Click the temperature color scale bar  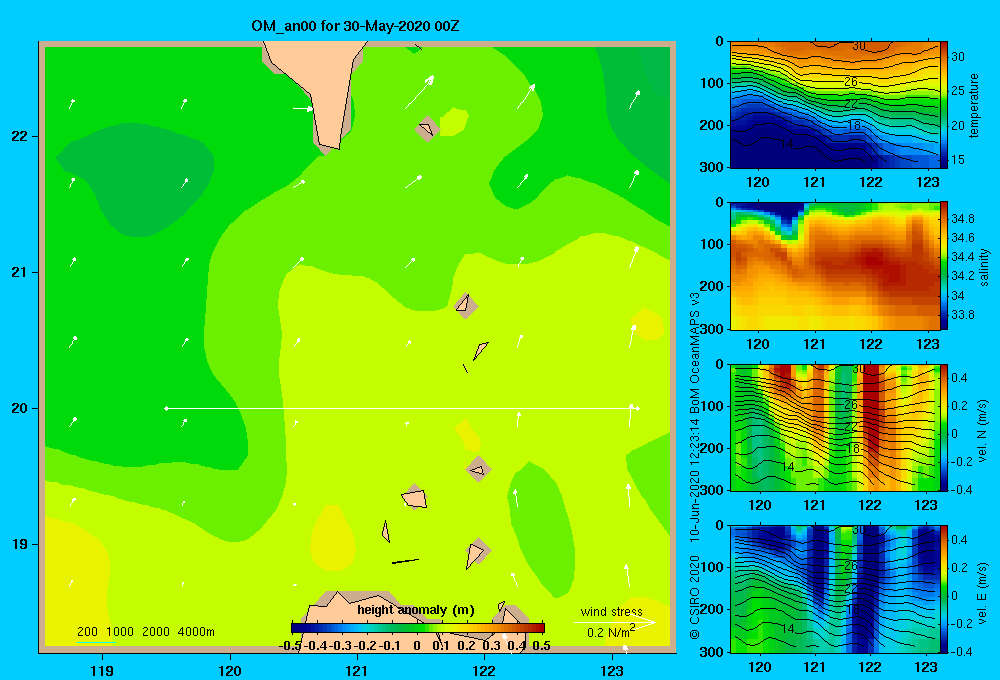944,105
